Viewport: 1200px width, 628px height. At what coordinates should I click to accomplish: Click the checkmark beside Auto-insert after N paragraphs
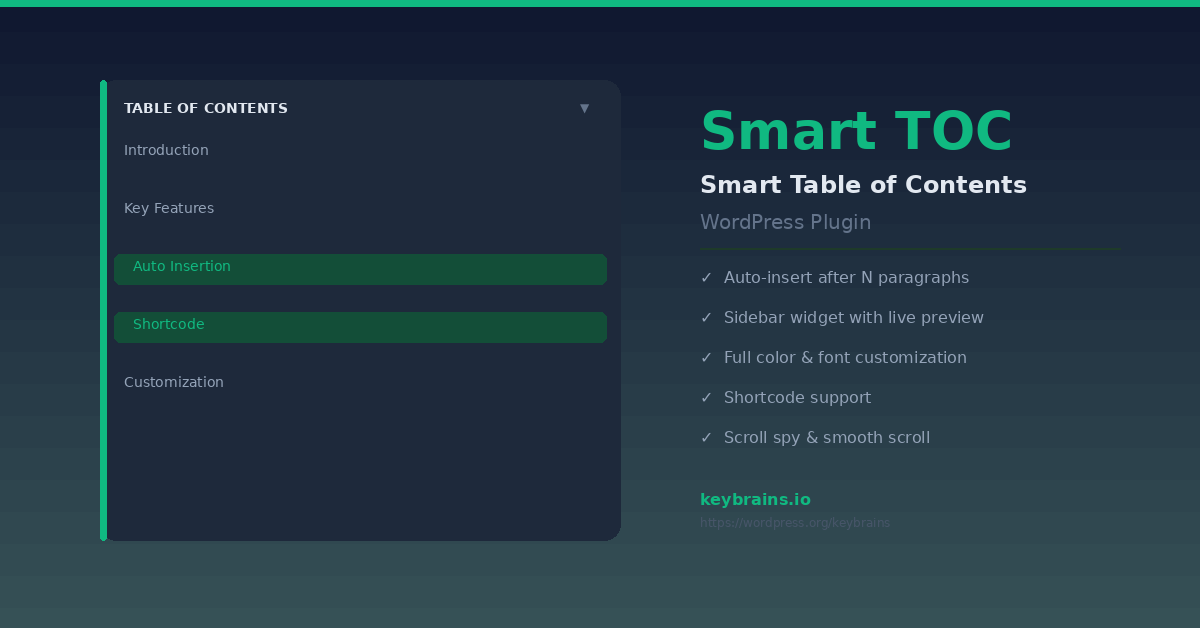(x=706, y=278)
